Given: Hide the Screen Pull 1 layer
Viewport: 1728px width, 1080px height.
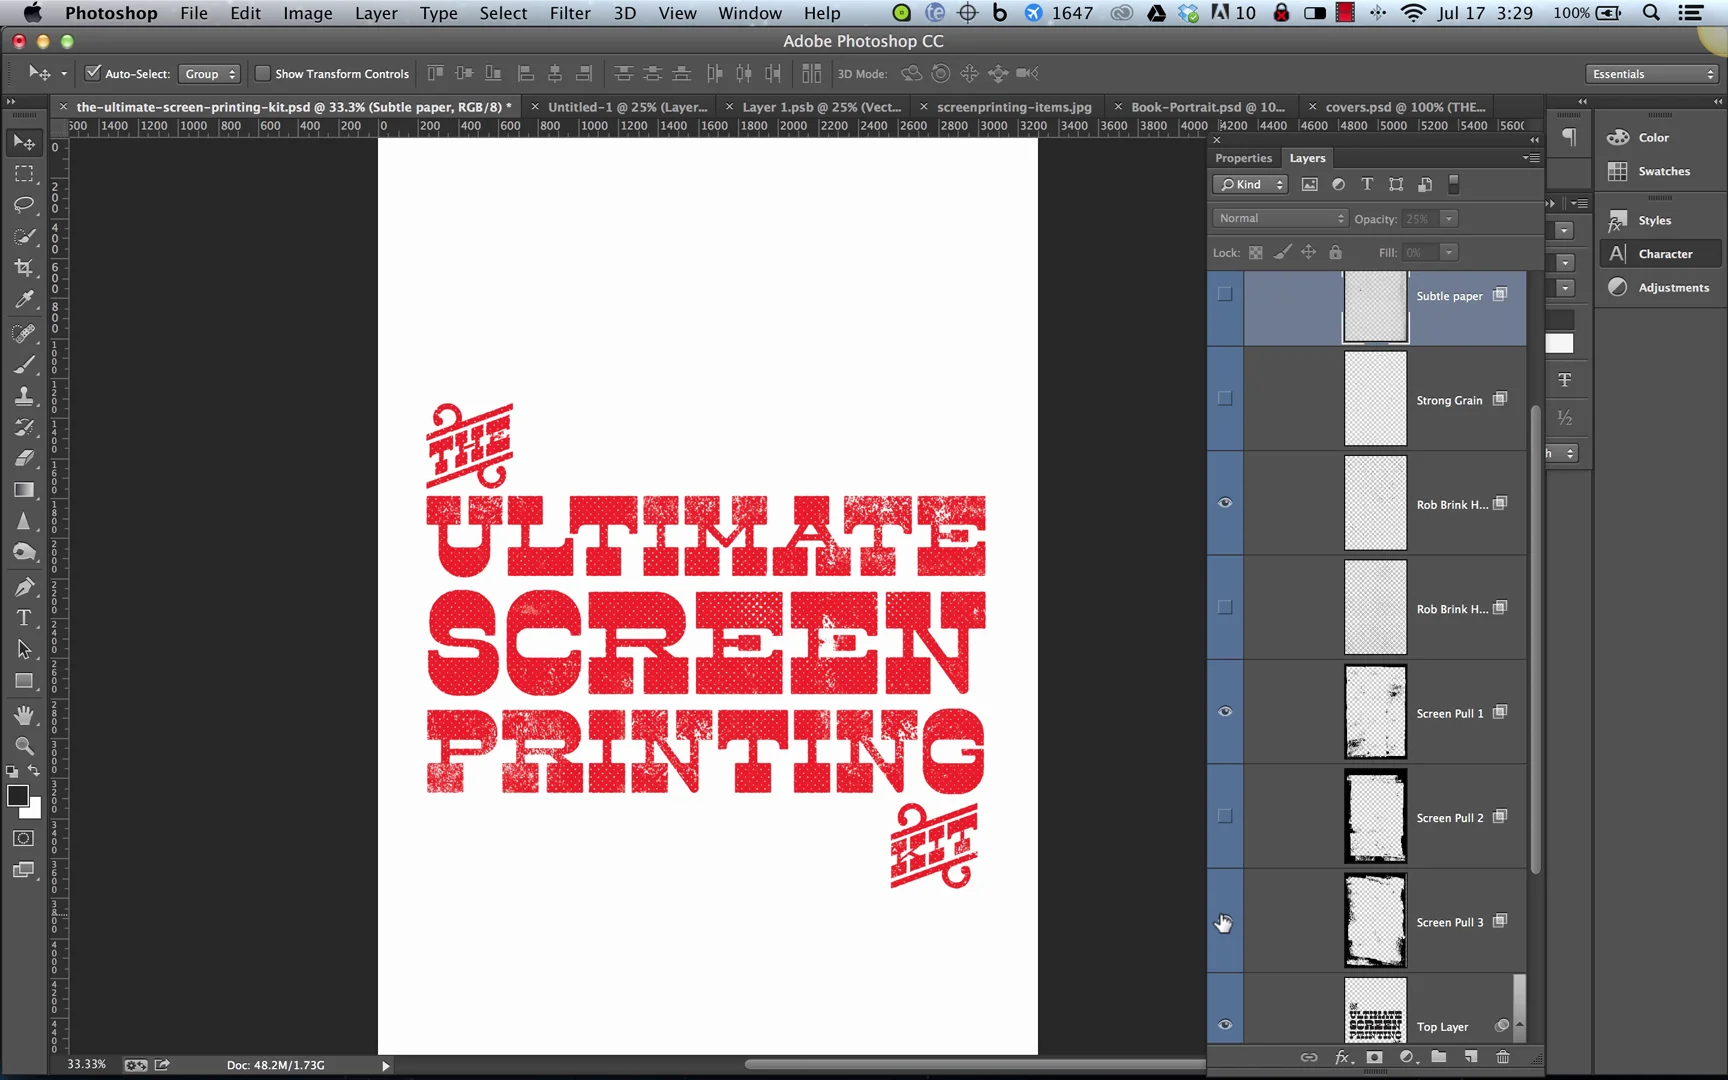Looking at the screenshot, I should (1224, 711).
